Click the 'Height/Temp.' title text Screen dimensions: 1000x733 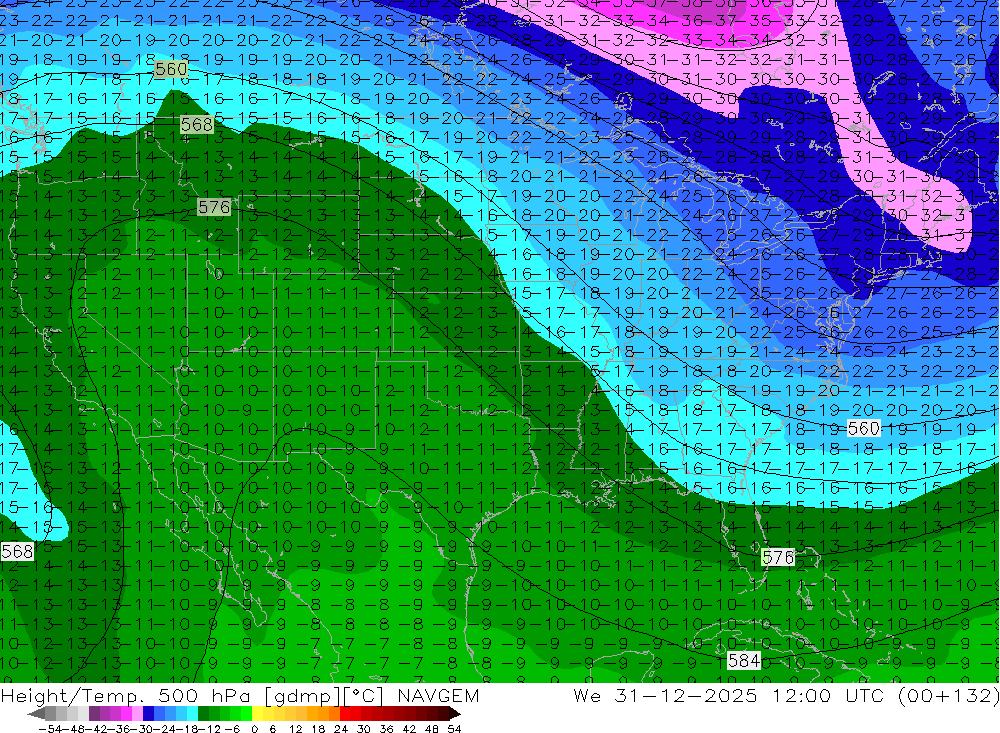(72, 696)
